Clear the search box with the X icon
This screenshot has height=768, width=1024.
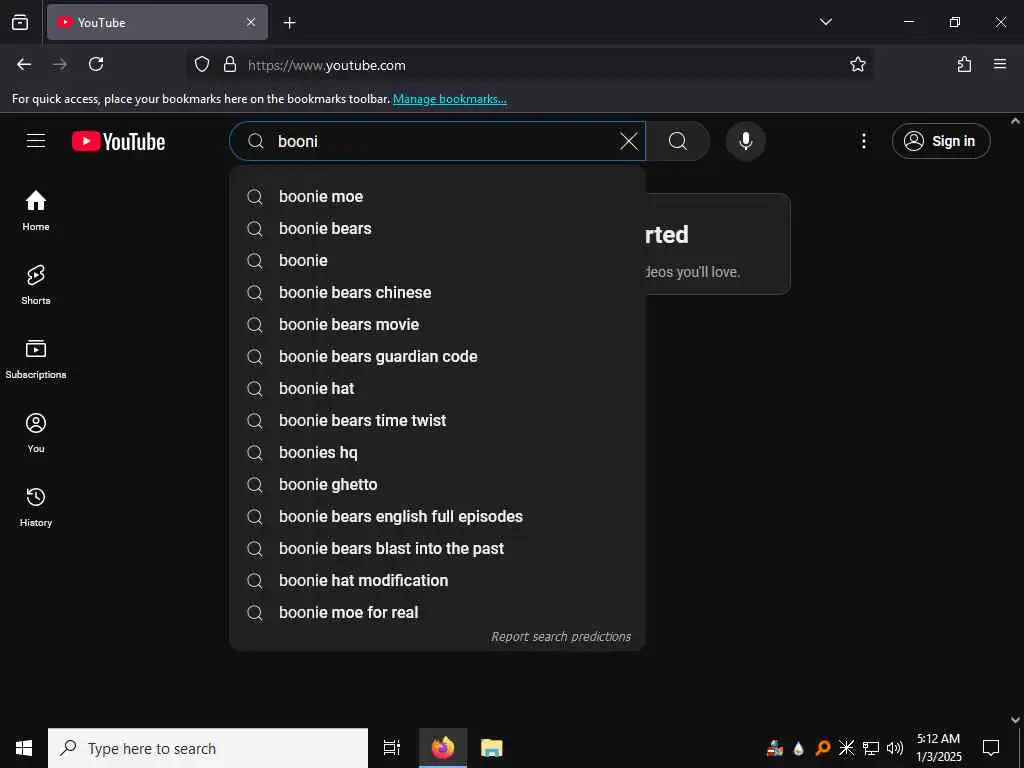(x=629, y=141)
